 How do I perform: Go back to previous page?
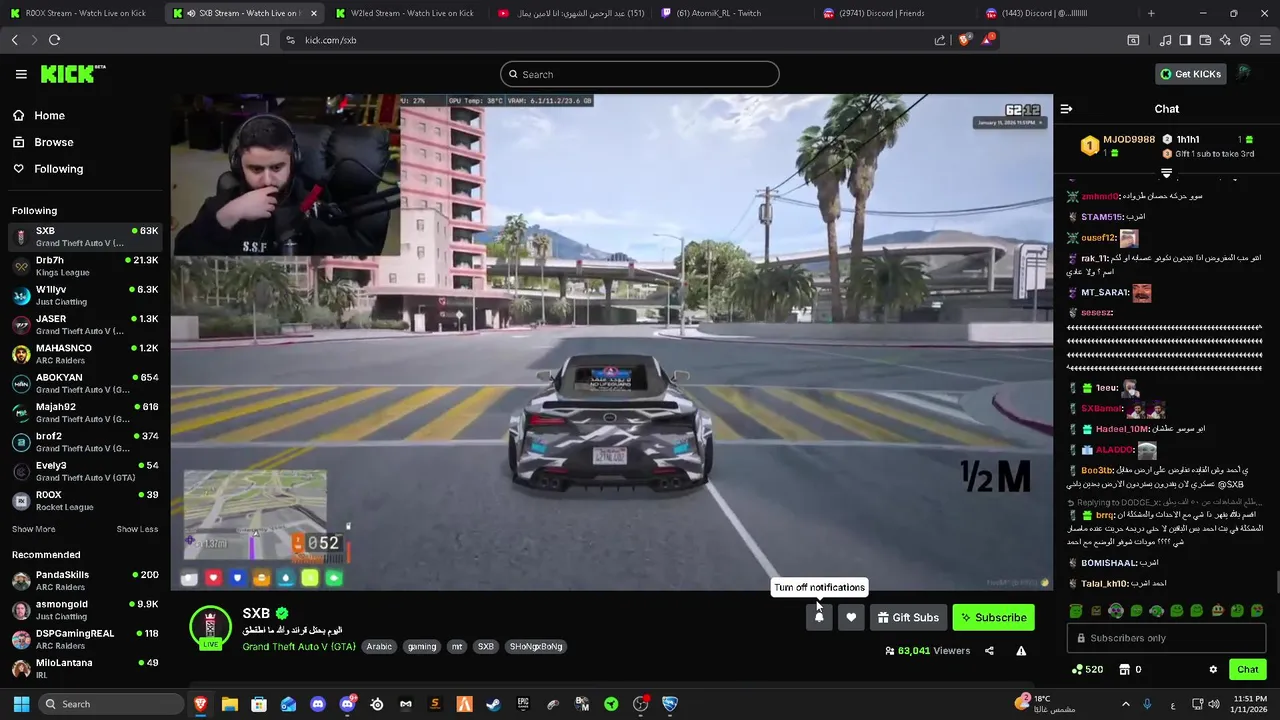(x=14, y=40)
